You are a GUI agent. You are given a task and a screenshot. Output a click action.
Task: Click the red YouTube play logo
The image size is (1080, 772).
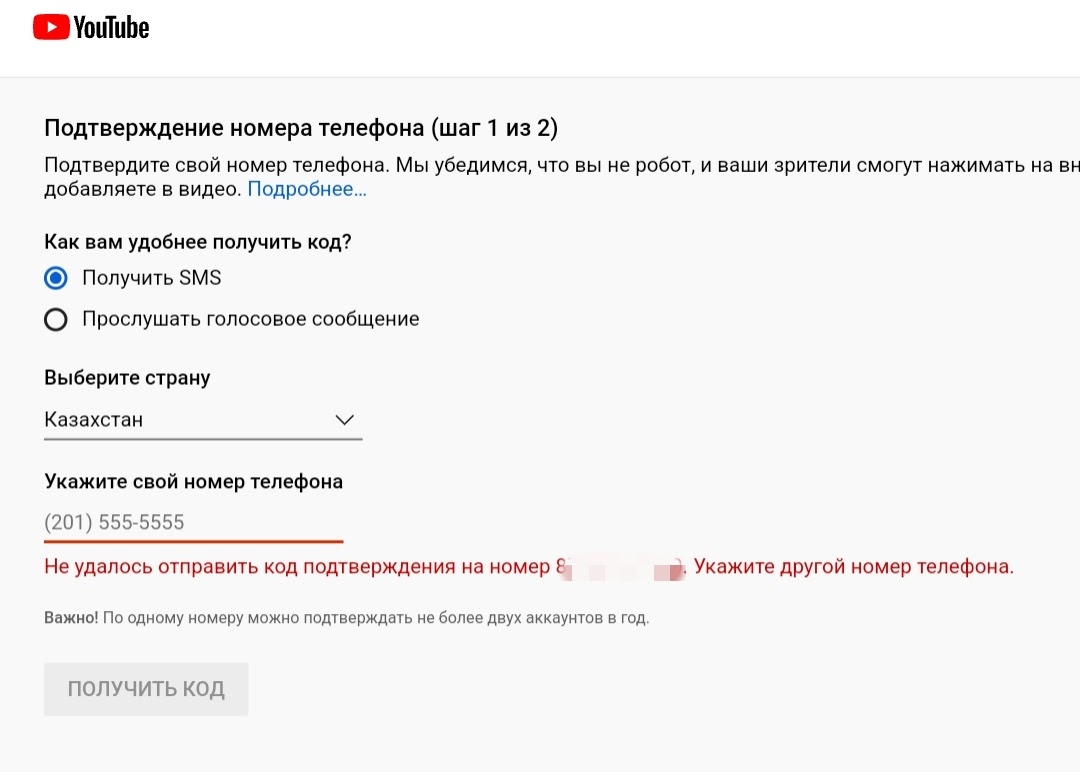click(x=51, y=27)
